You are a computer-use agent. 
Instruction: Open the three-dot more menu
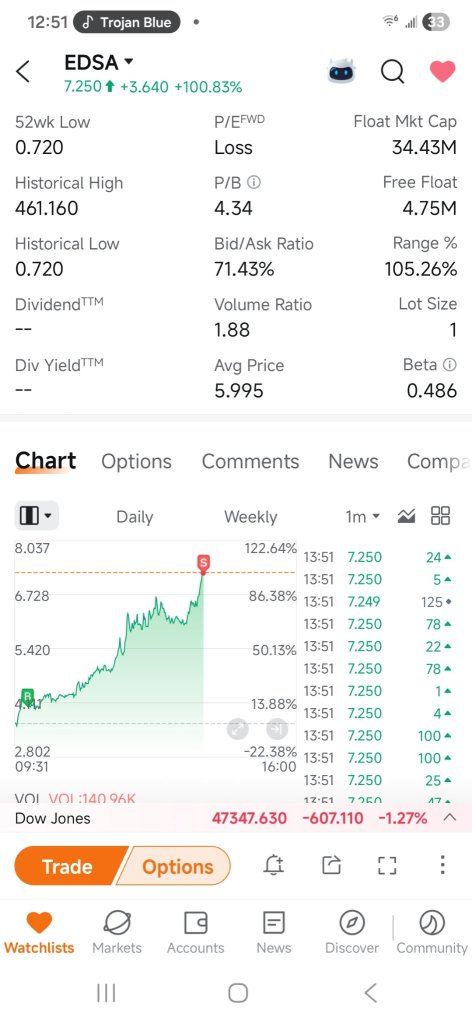pyautogui.click(x=442, y=865)
